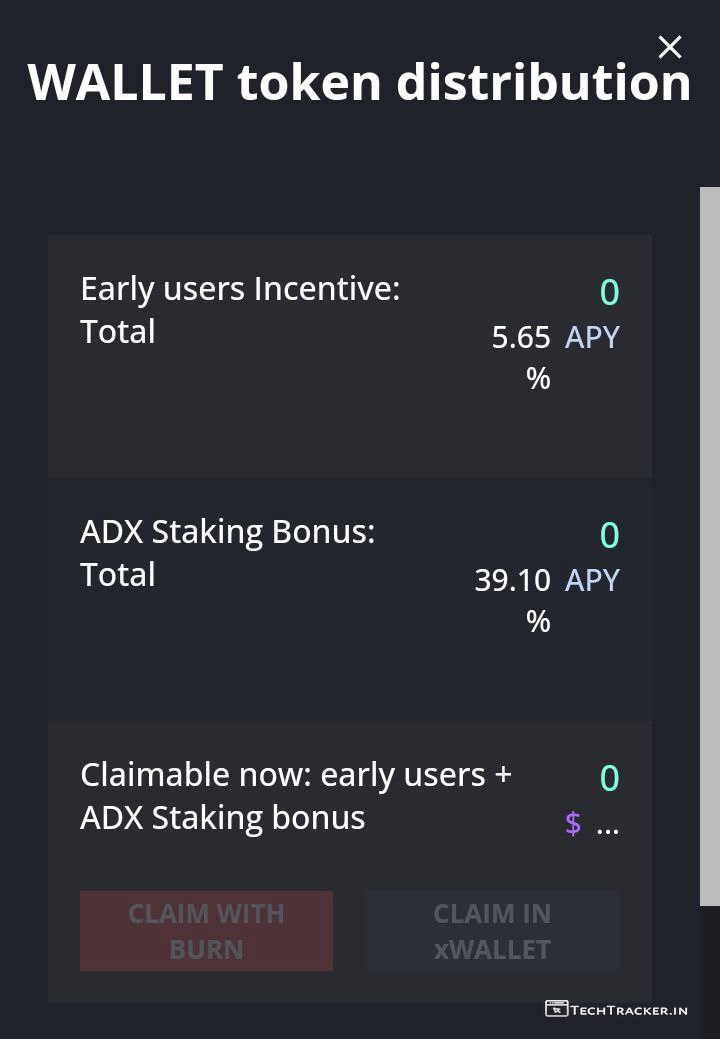720x1039 pixels.
Task: Select the 39.10 percent value
Action: tap(513, 581)
